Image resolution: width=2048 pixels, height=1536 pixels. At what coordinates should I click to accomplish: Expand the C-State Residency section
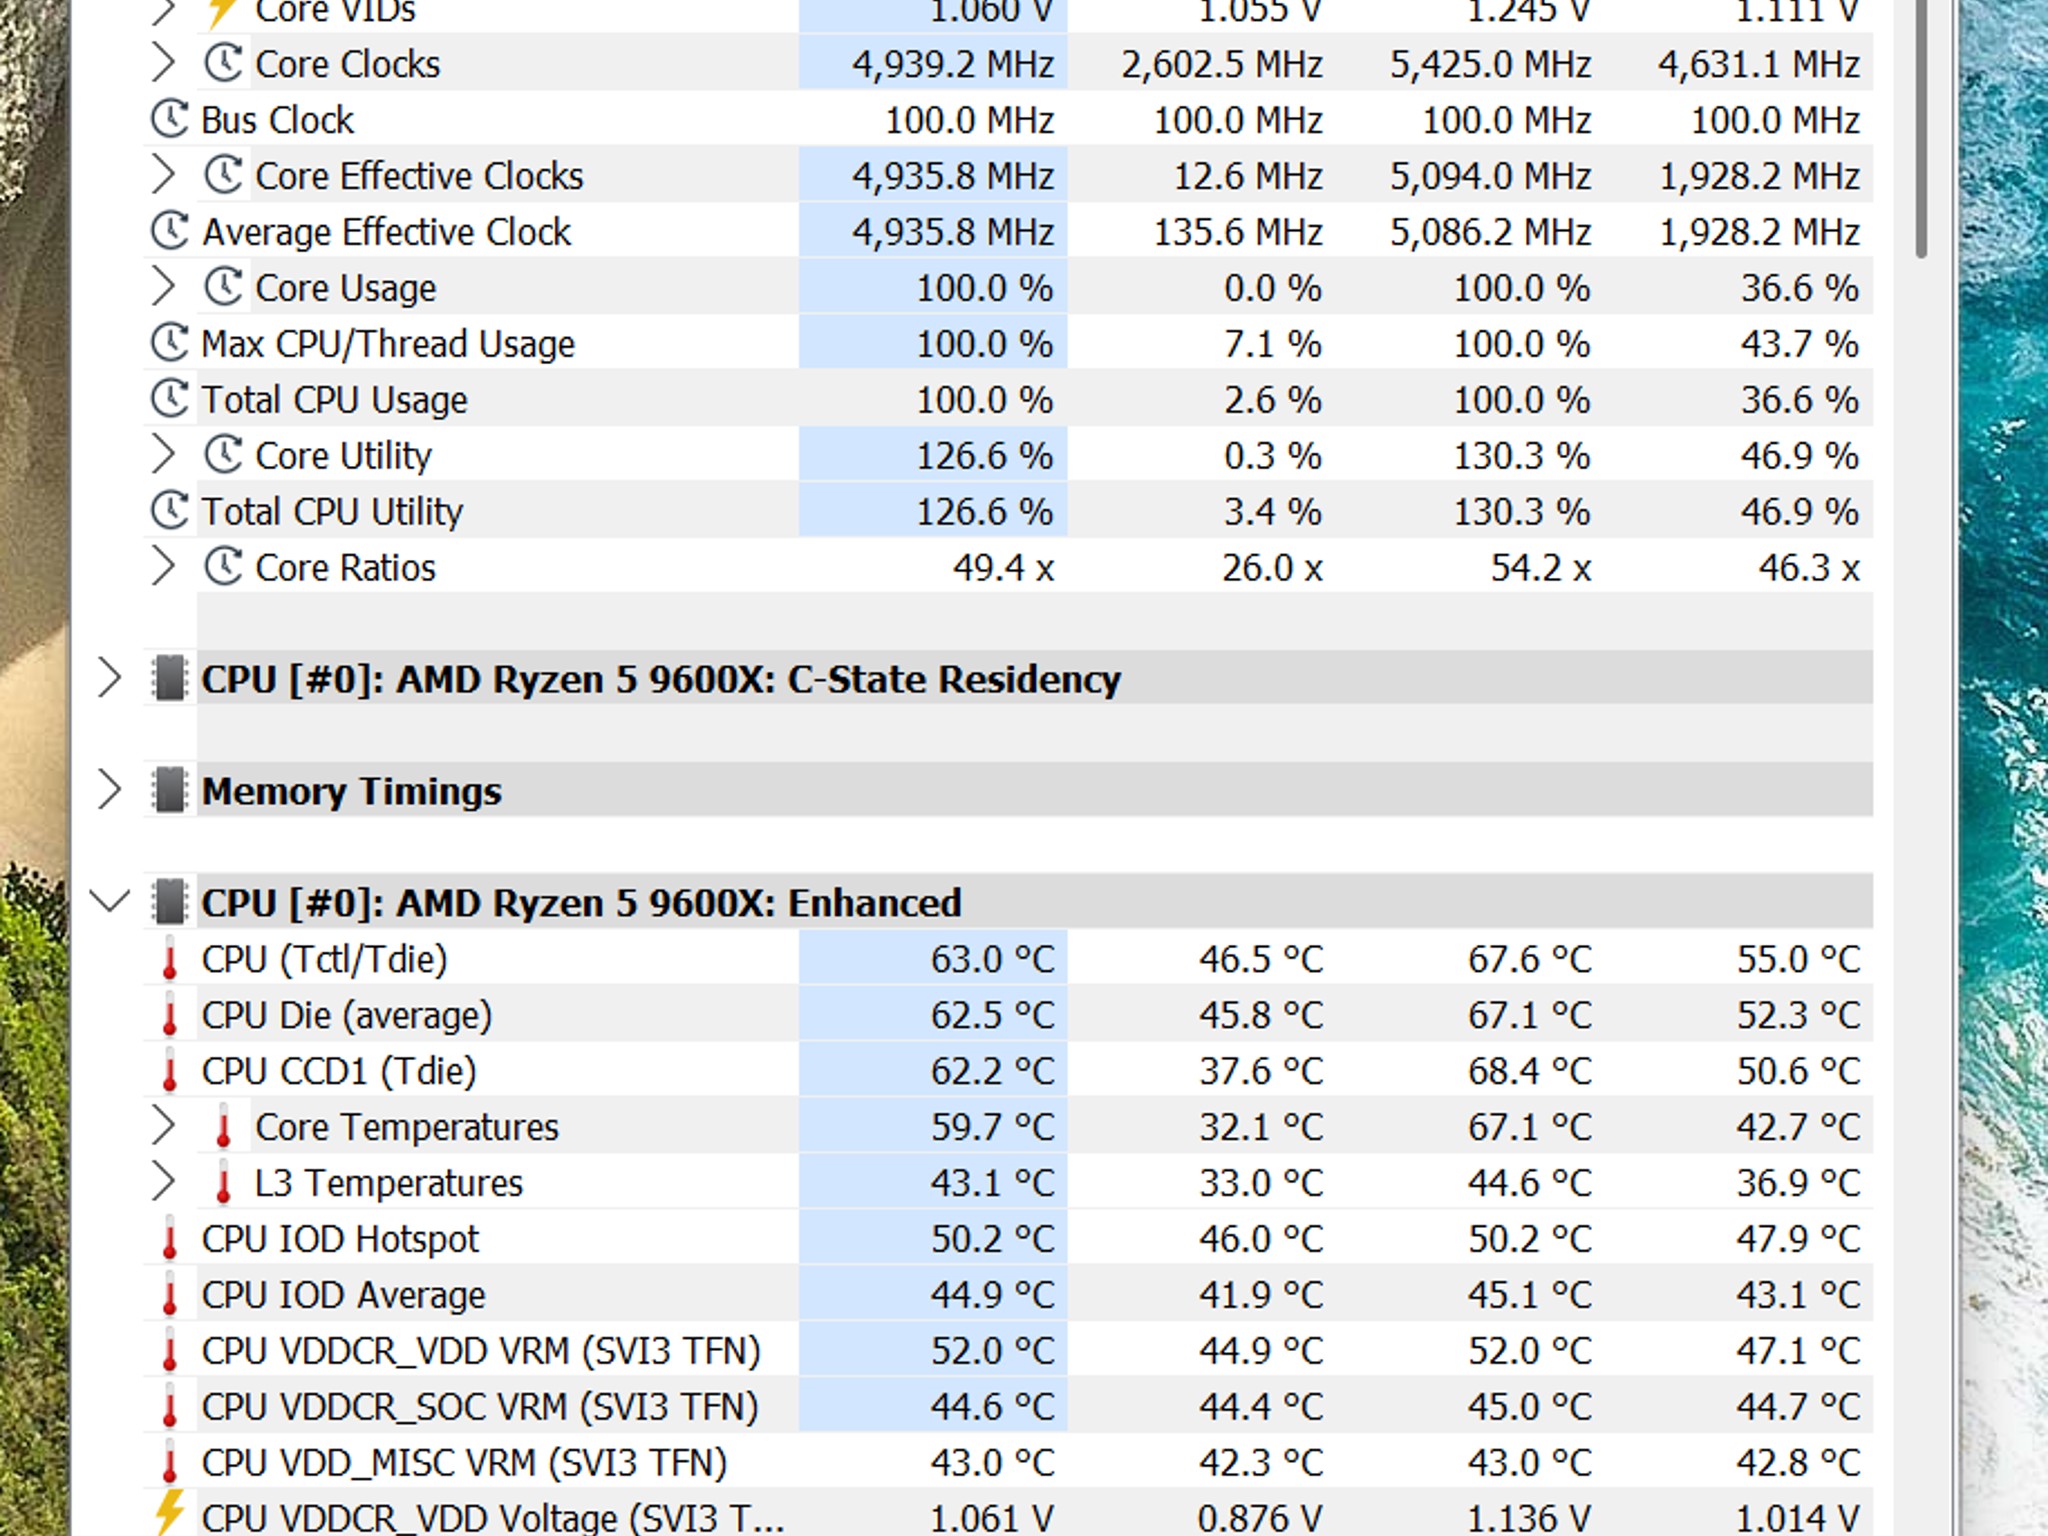point(109,679)
